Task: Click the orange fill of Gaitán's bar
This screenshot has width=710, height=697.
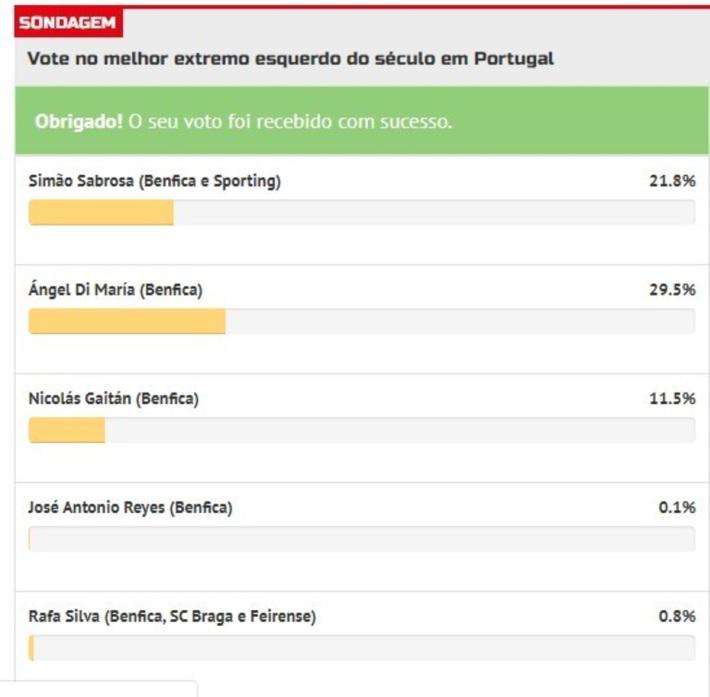Action: click(x=66, y=430)
